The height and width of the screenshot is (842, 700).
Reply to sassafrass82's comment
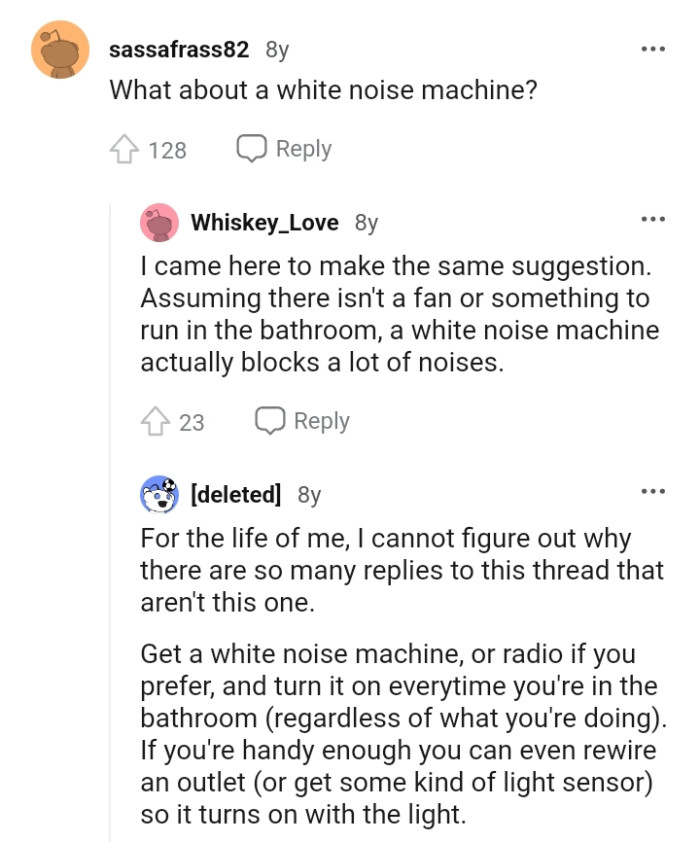(x=303, y=148)
